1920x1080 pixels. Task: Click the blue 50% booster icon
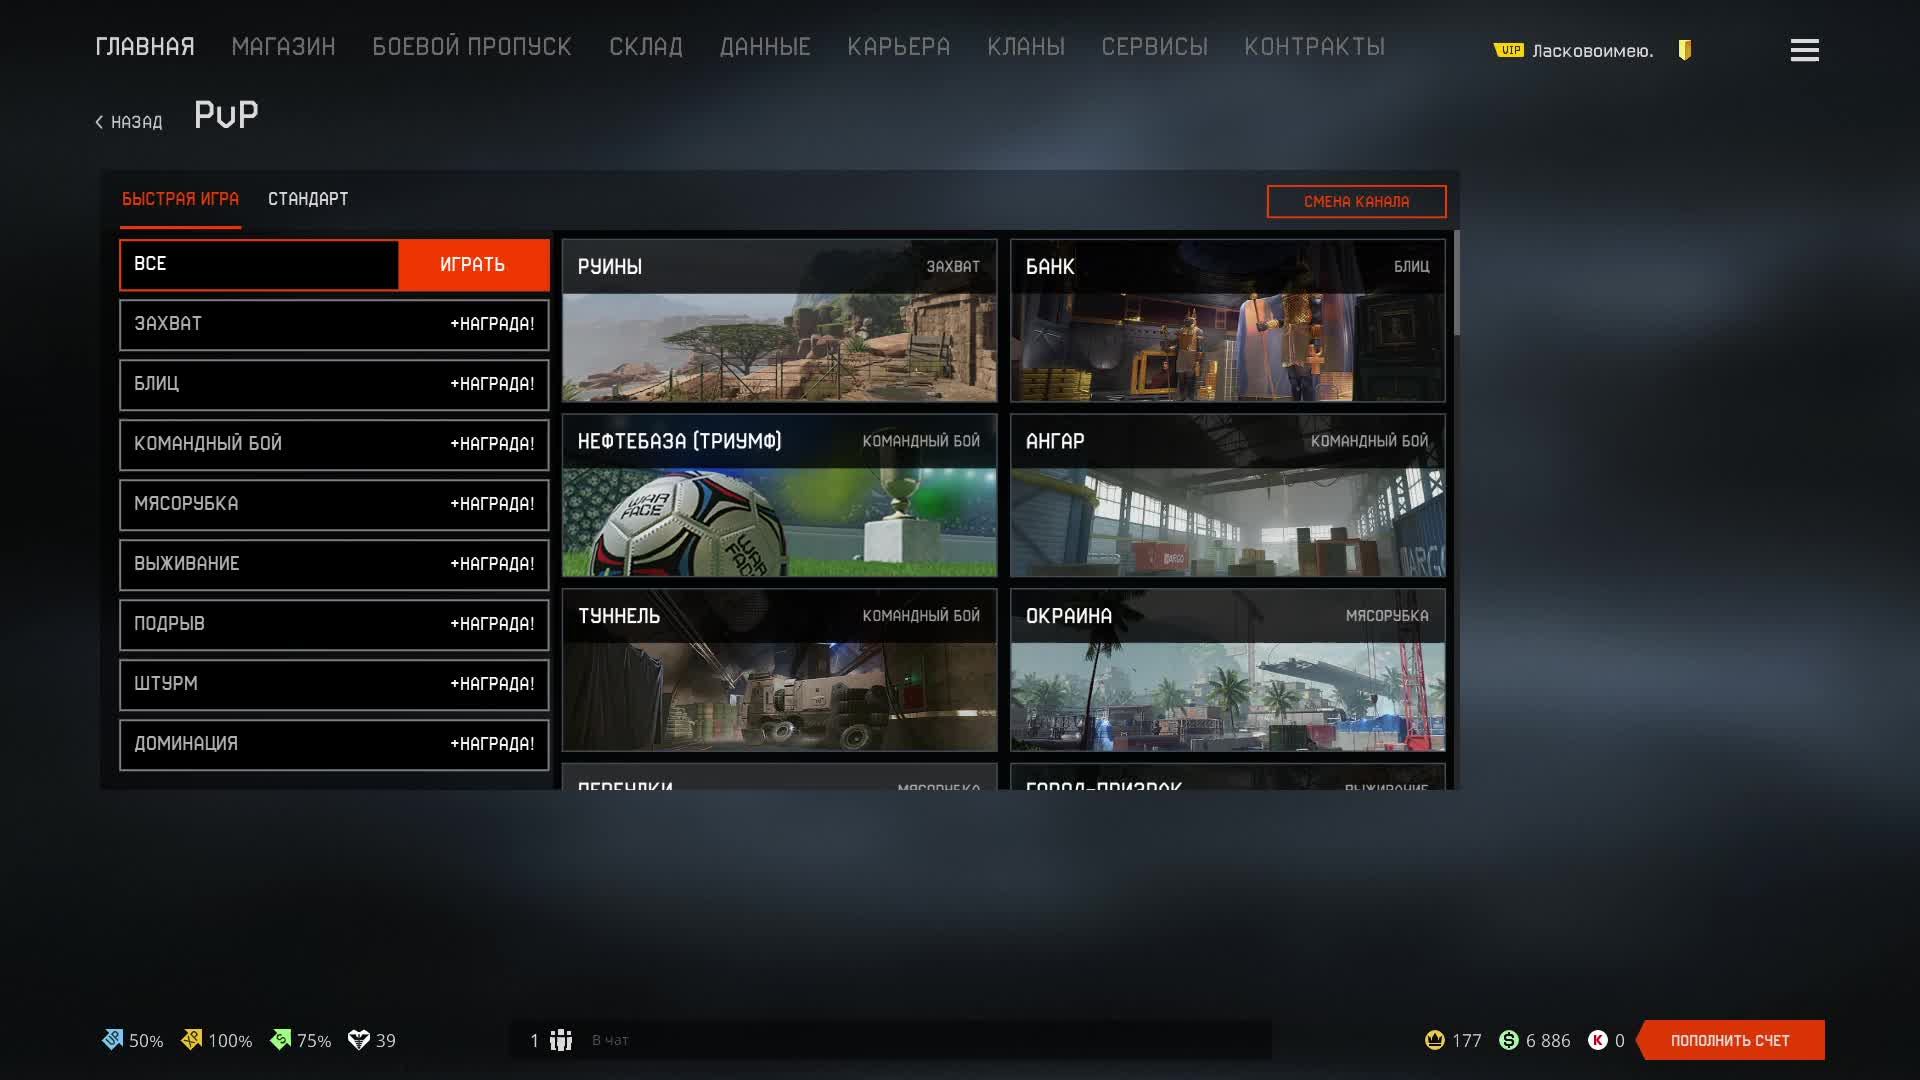pyautogui.click(x=113, y=1040)
